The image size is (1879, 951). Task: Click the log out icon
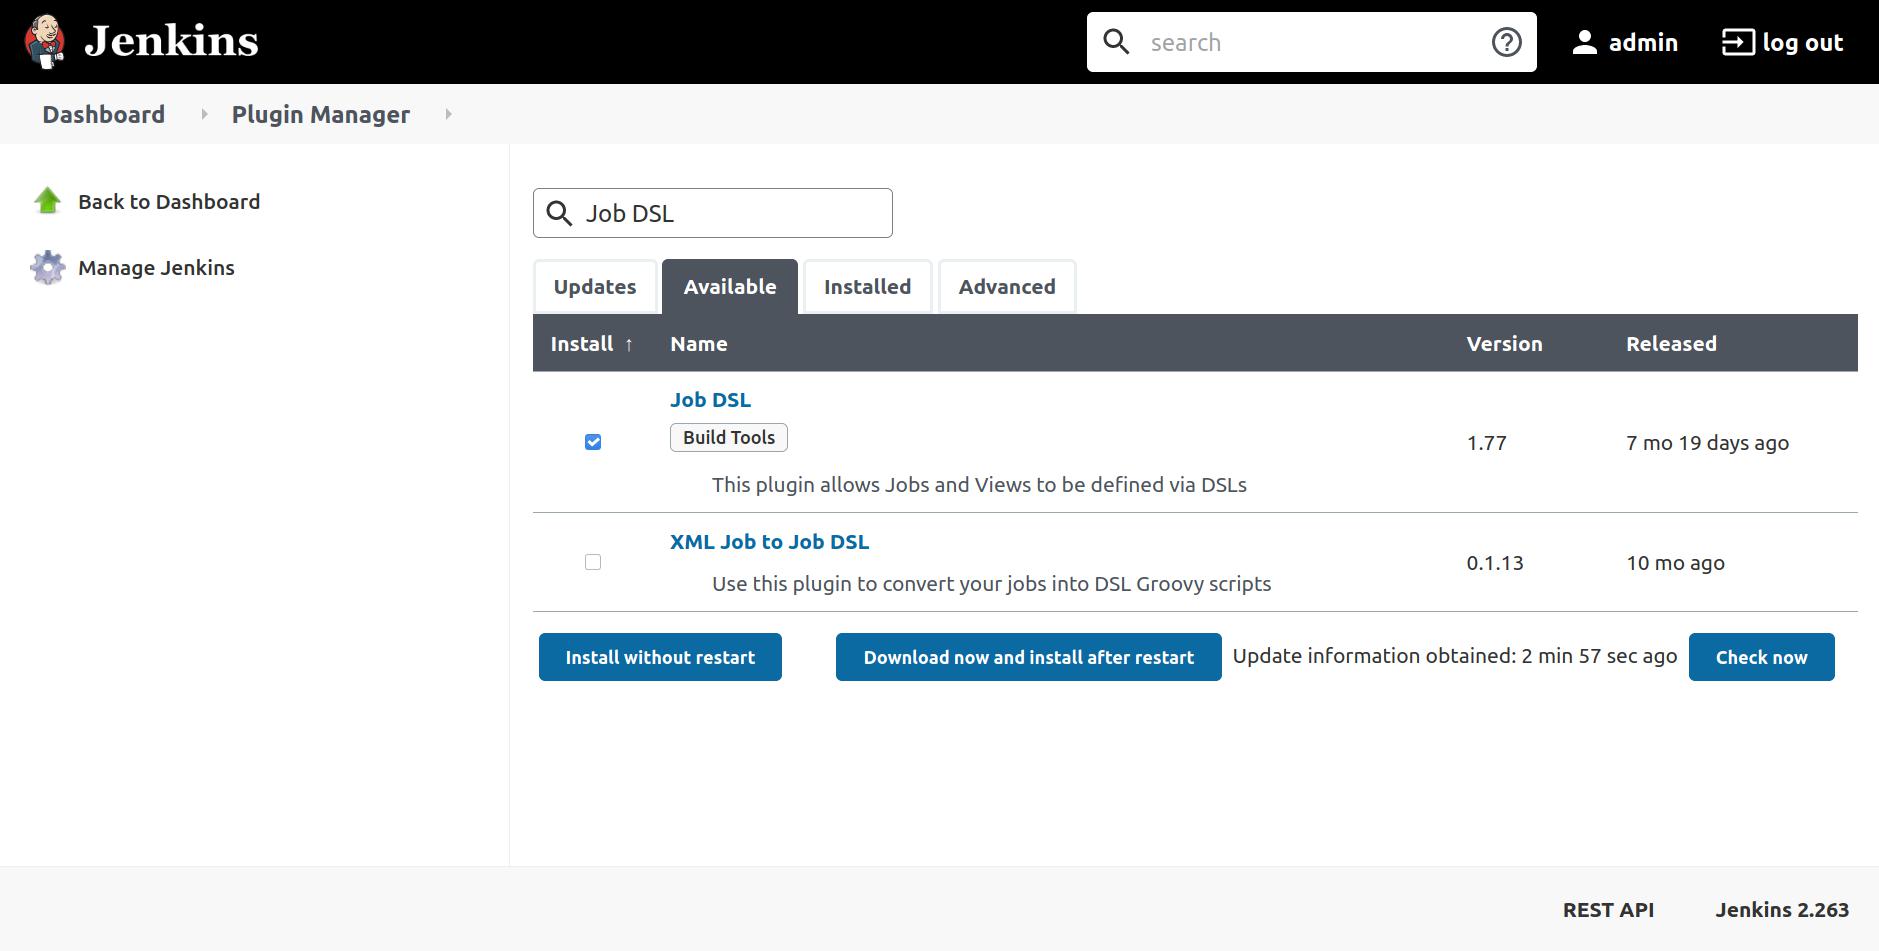(x=1737, y=41)
